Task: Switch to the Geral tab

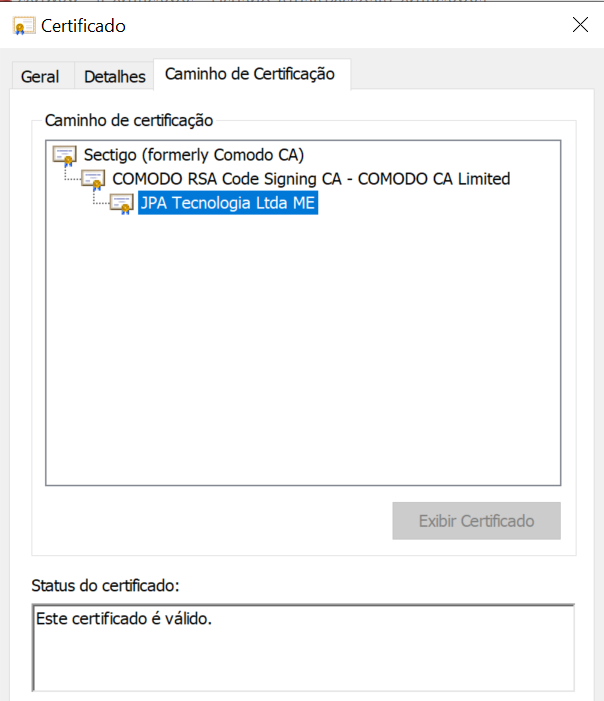Action: (x=41, y=76)
